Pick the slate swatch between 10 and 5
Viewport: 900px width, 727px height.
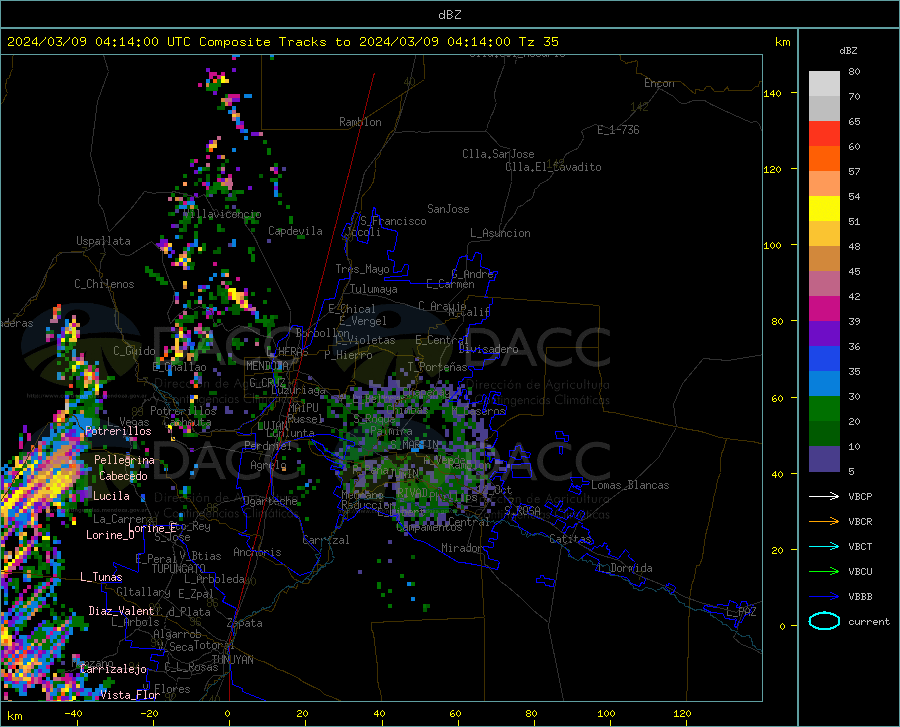(x=824, y=459)
